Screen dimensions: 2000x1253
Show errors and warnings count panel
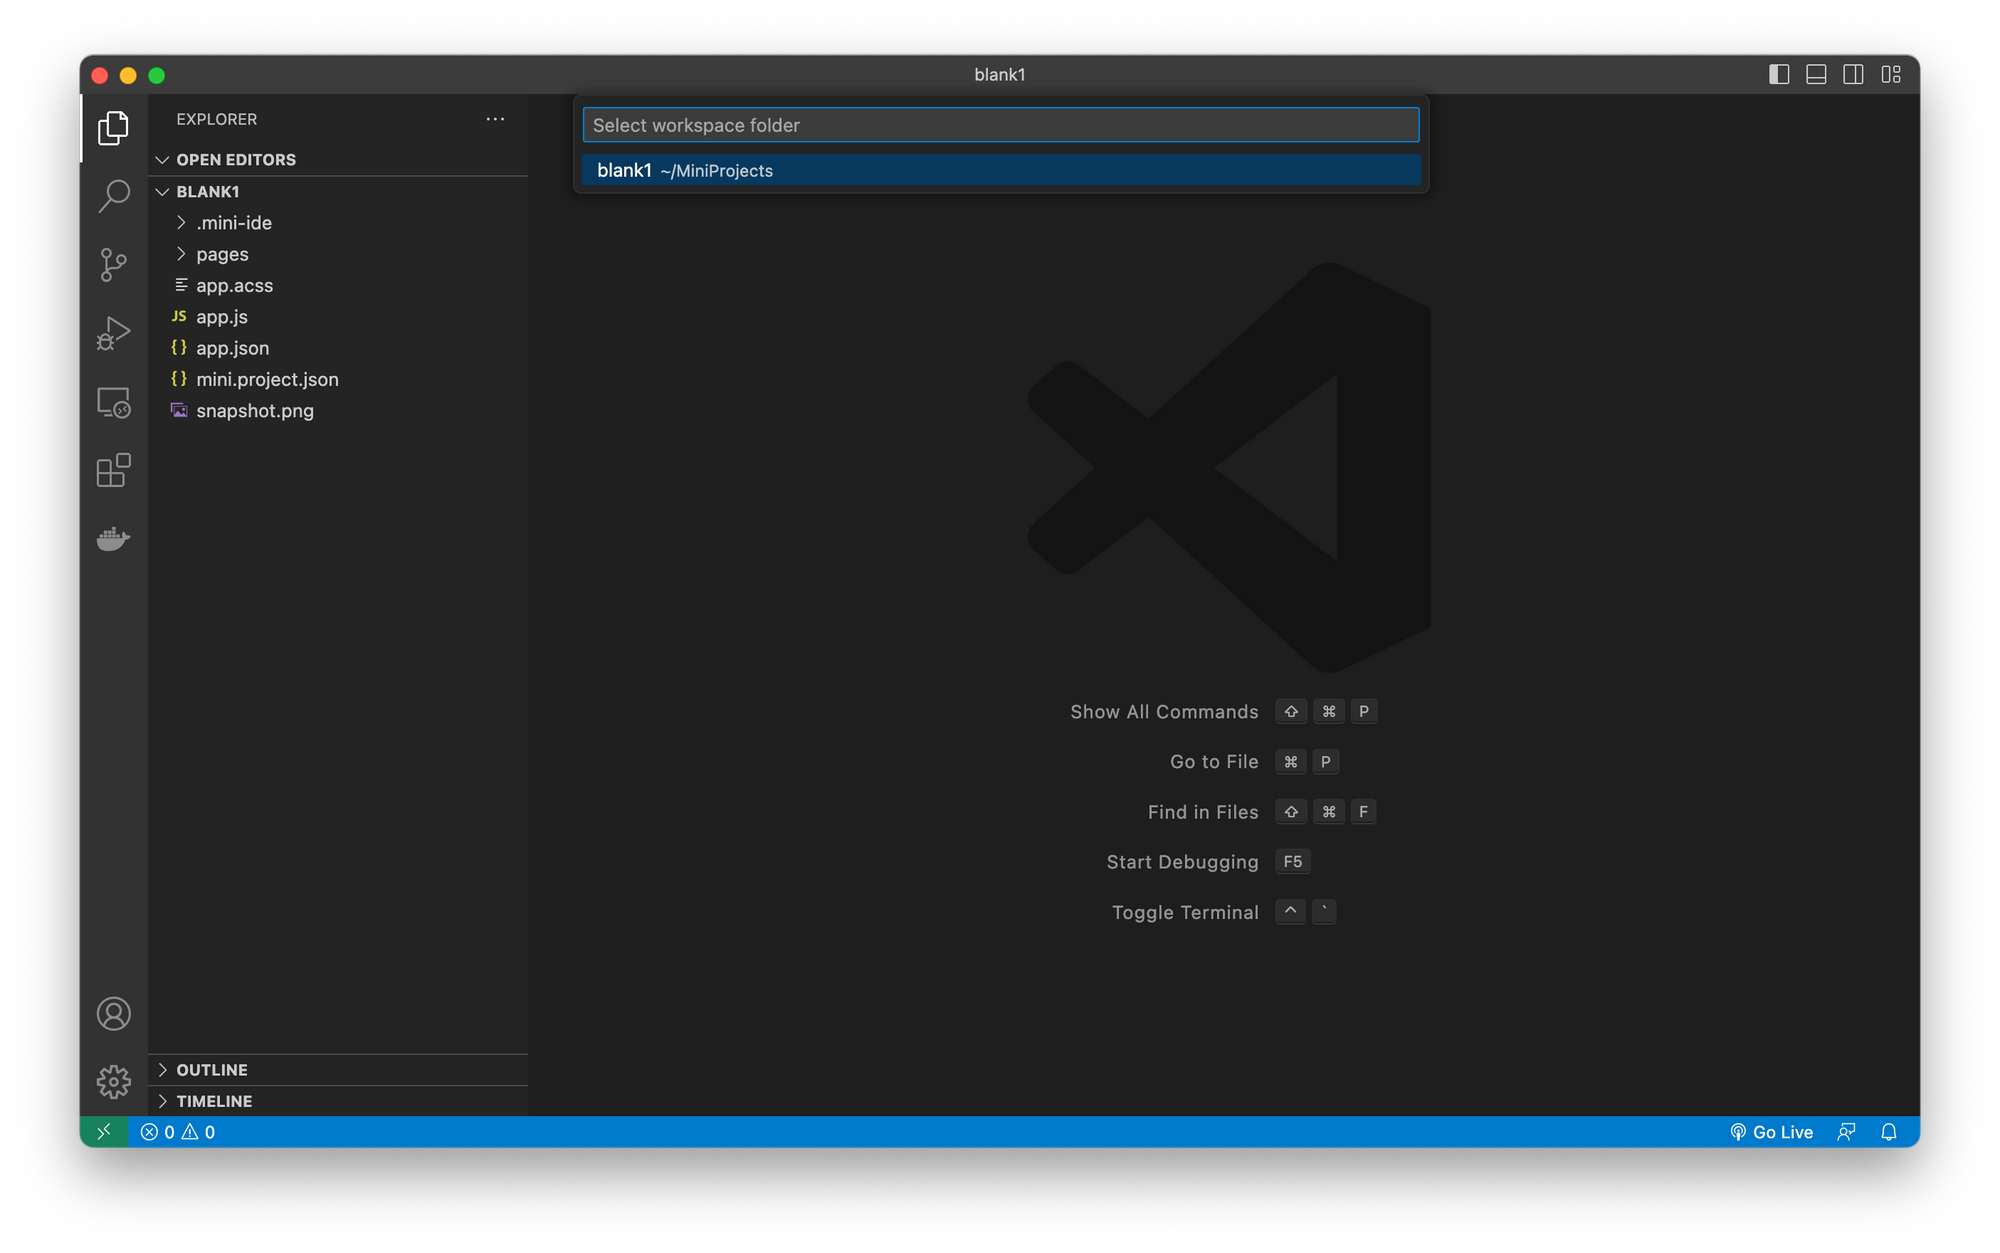point(178,1132)
